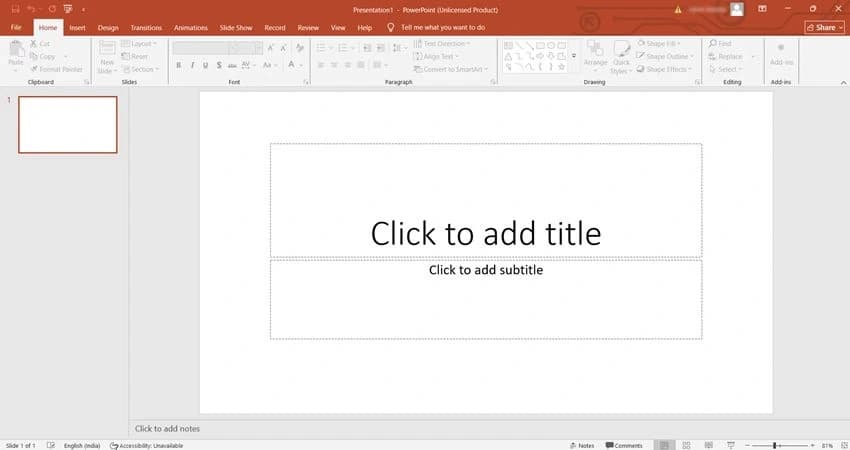The image size is (850, 450).
Task: Click the zoom slider handle
Action: click(x=775, y=445)
